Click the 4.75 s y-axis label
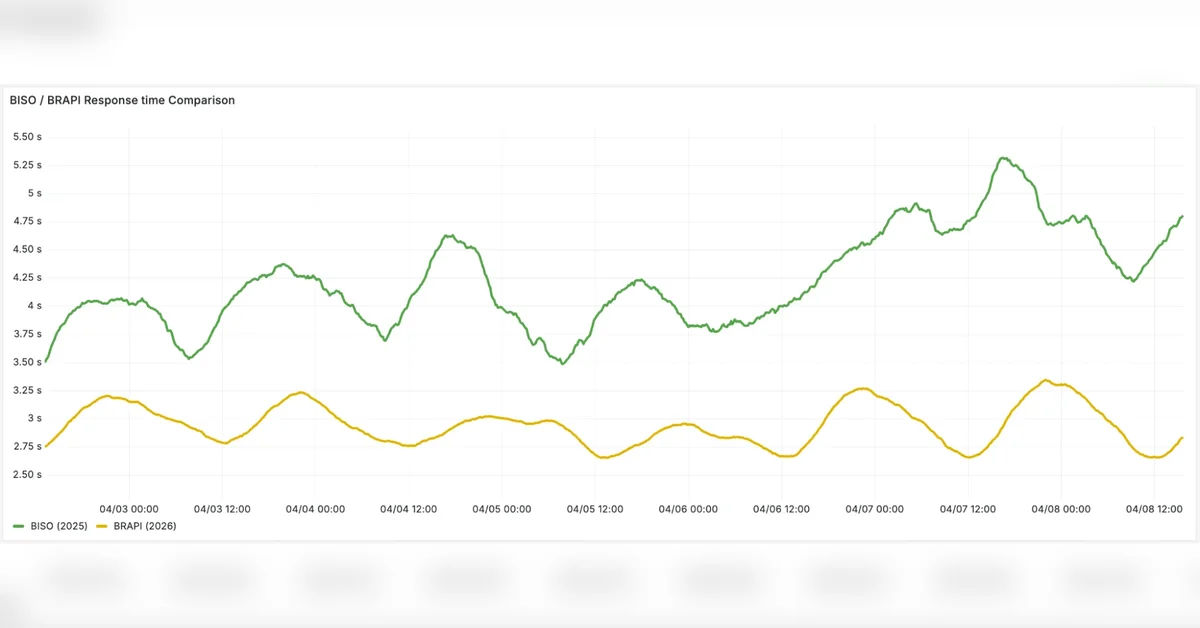Screen dimensions: 1200x628 tap(27, 221)
